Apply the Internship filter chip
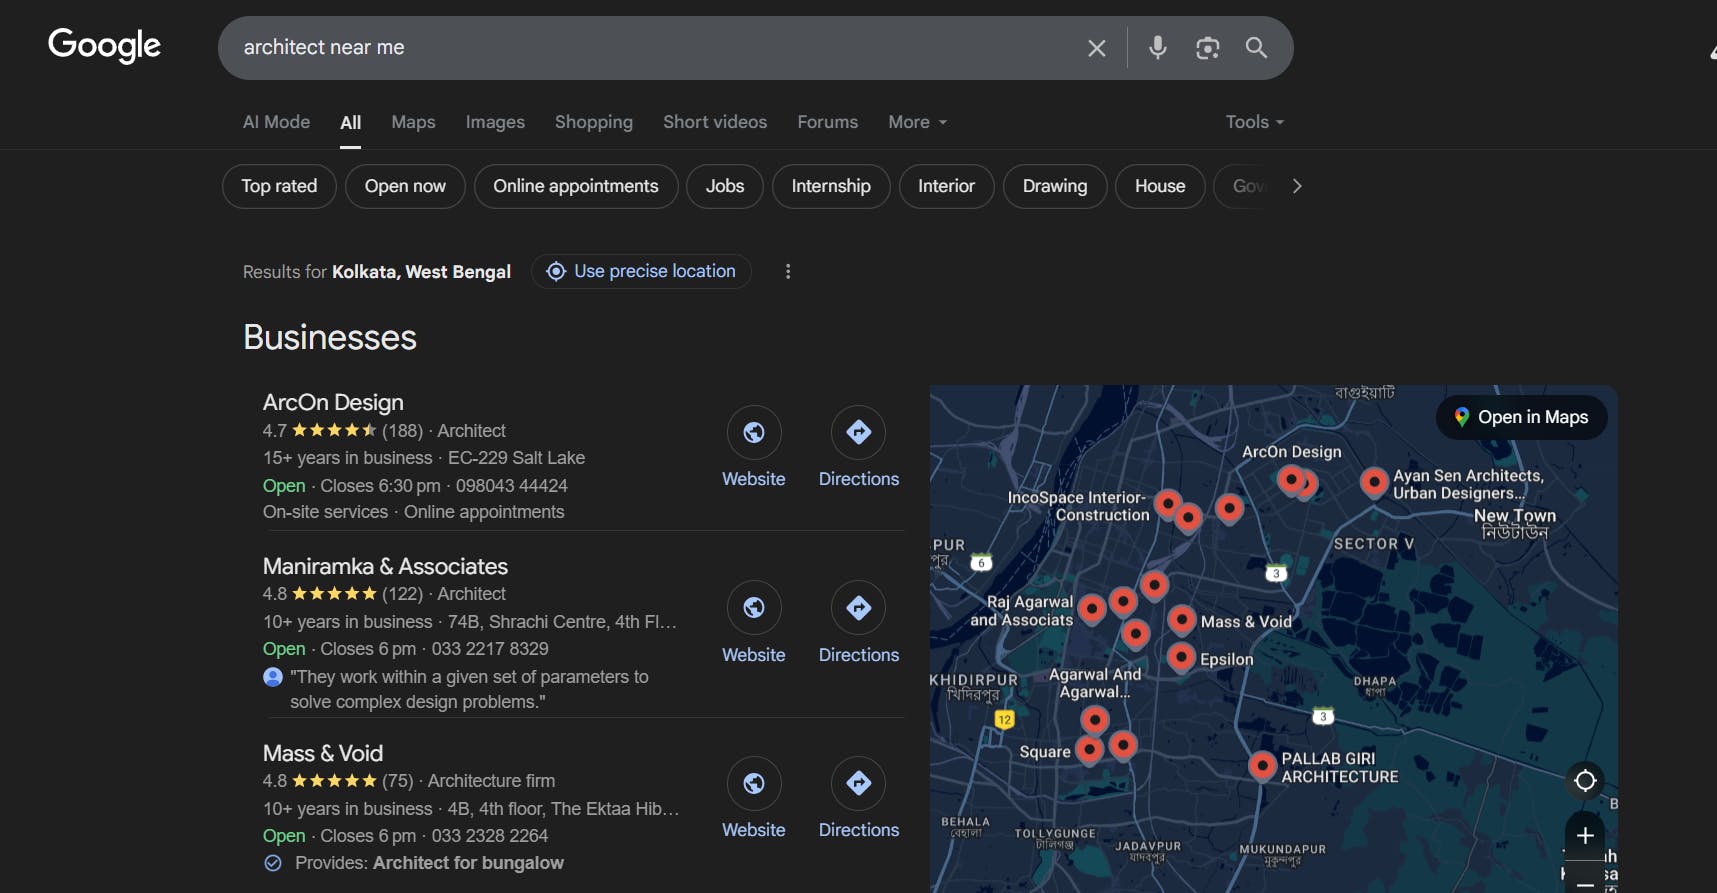Viewport: 1717px width, 893px height. pyautogui.click(x=831, y=186)
